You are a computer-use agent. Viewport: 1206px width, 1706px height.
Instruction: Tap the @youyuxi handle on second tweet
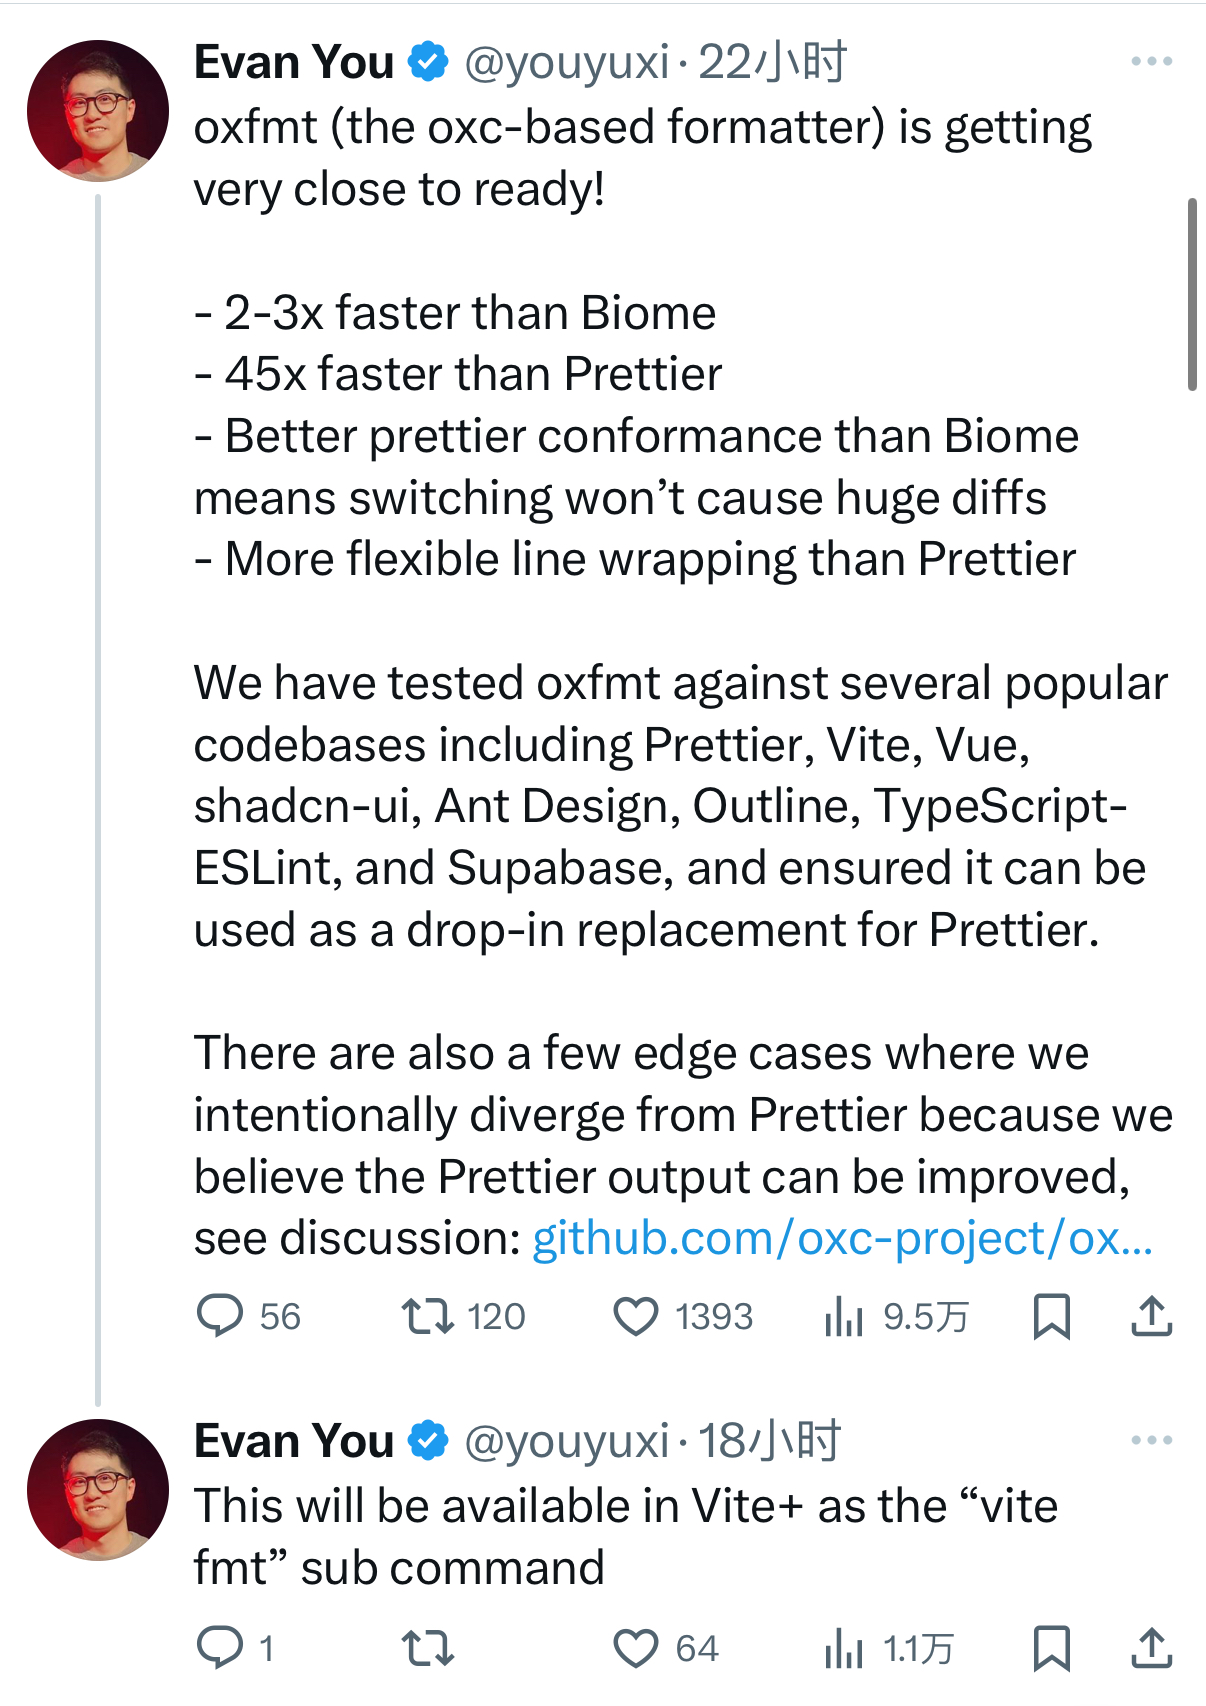(566, 1441)
